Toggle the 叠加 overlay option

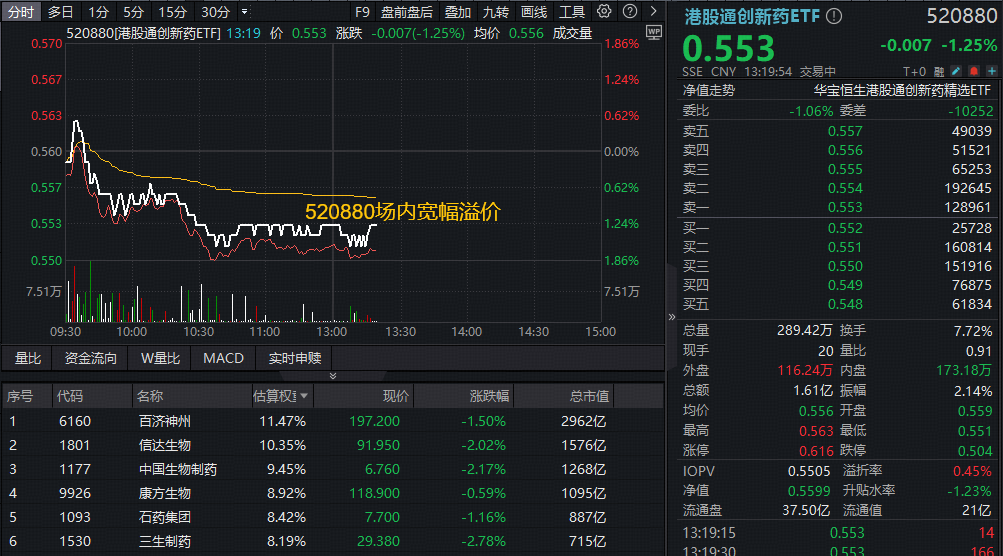[458, 12]
